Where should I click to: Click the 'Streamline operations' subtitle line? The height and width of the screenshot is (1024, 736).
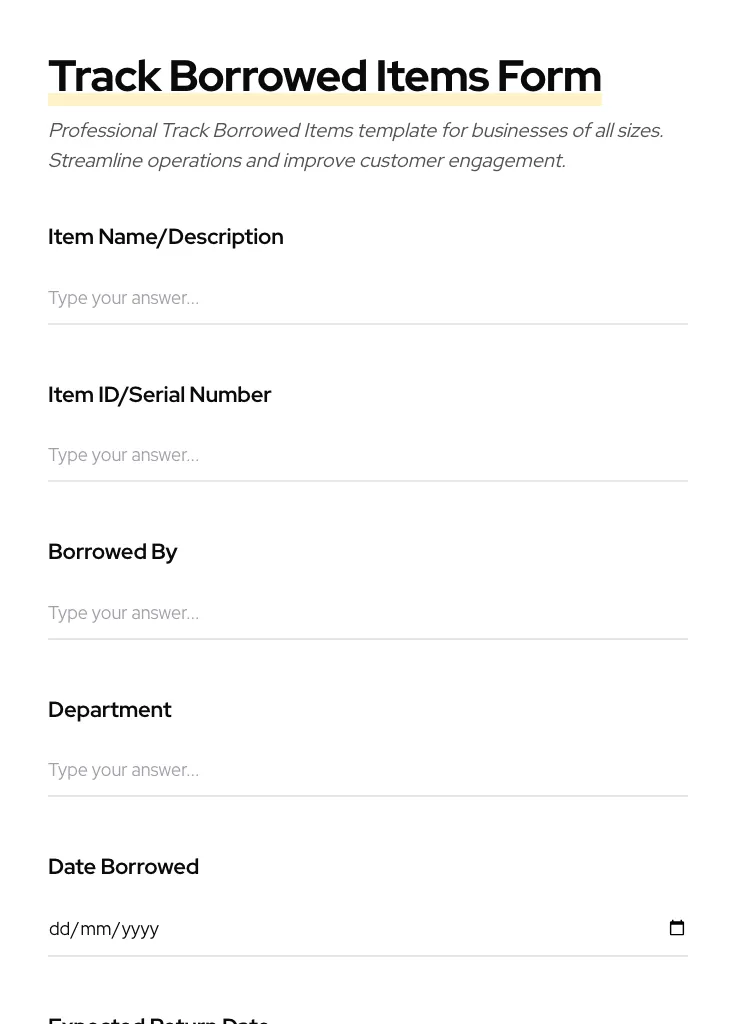(306, 161)
